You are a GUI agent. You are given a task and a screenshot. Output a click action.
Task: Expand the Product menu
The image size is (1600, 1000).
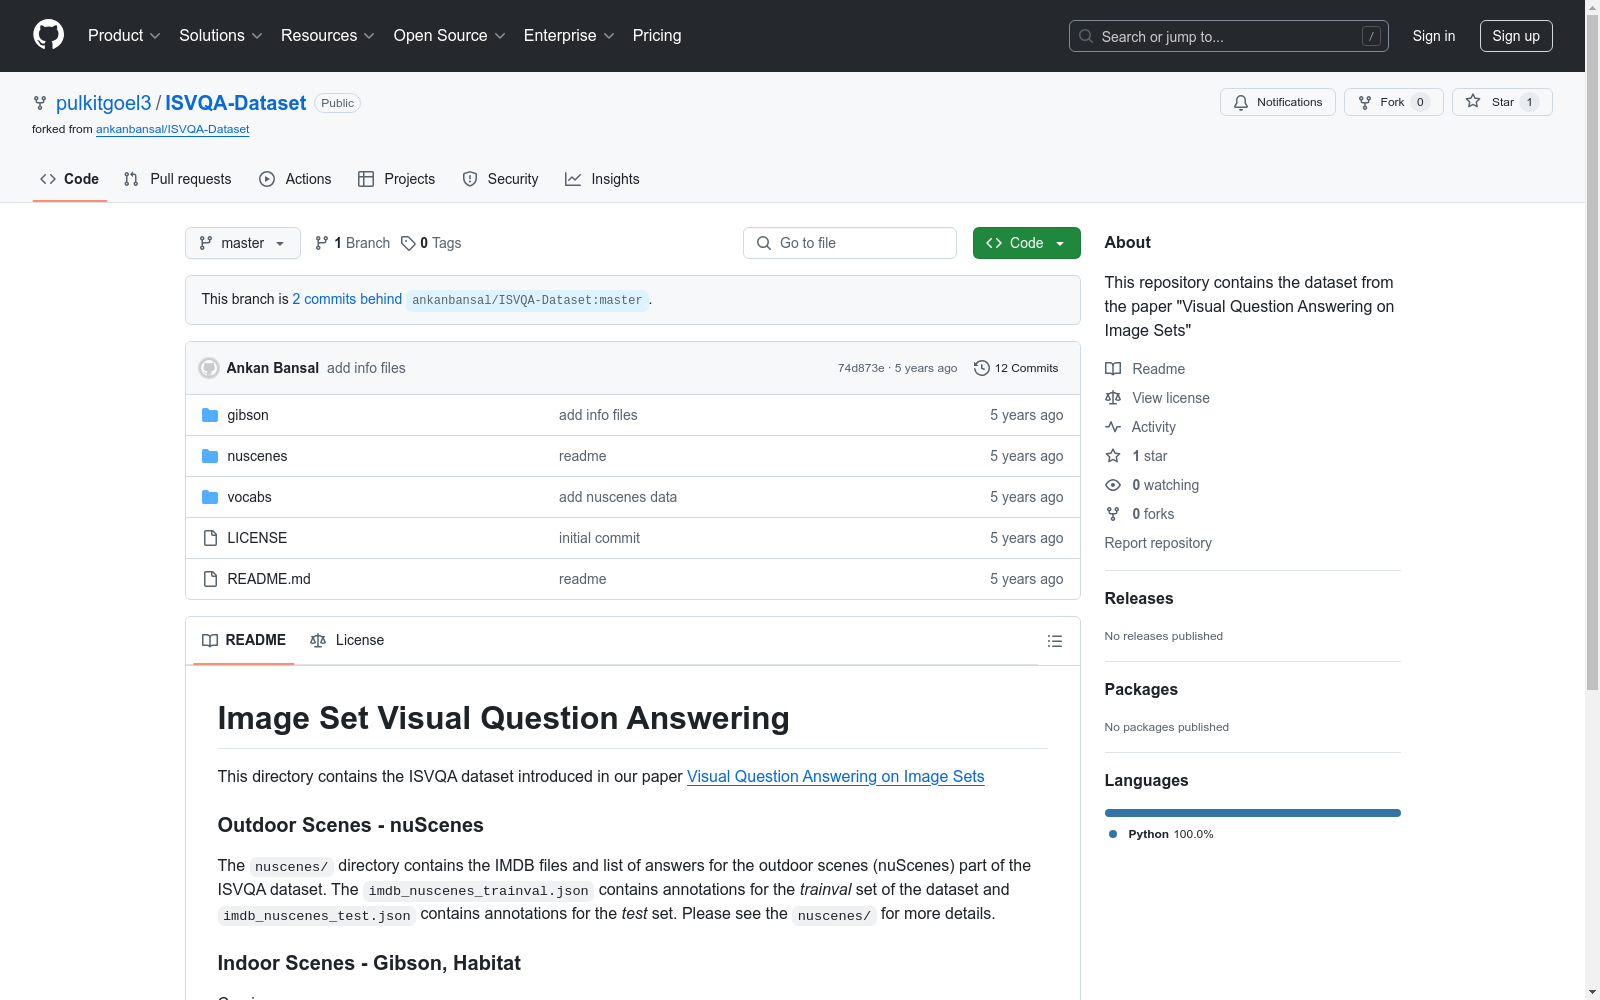click(x=124, y=36)
